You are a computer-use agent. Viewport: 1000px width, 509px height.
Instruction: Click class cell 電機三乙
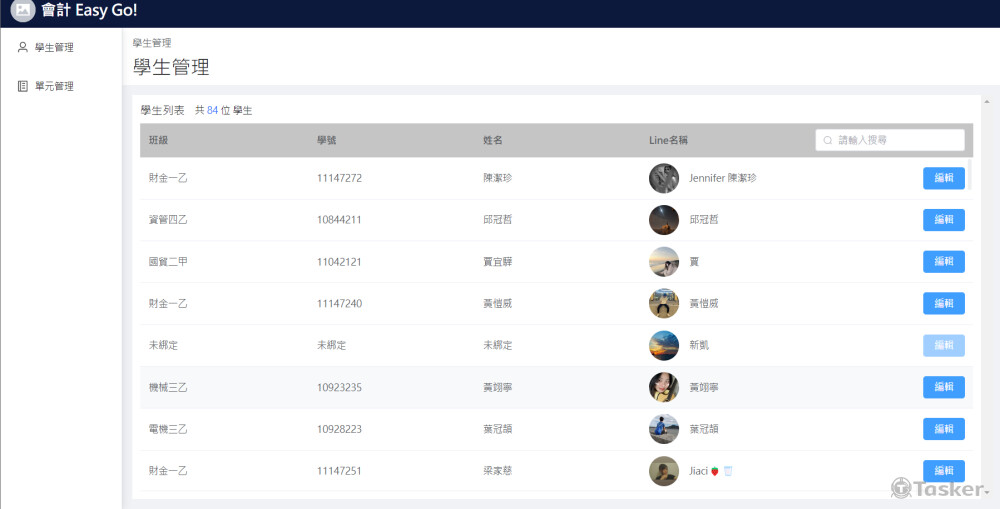(168, 429)
